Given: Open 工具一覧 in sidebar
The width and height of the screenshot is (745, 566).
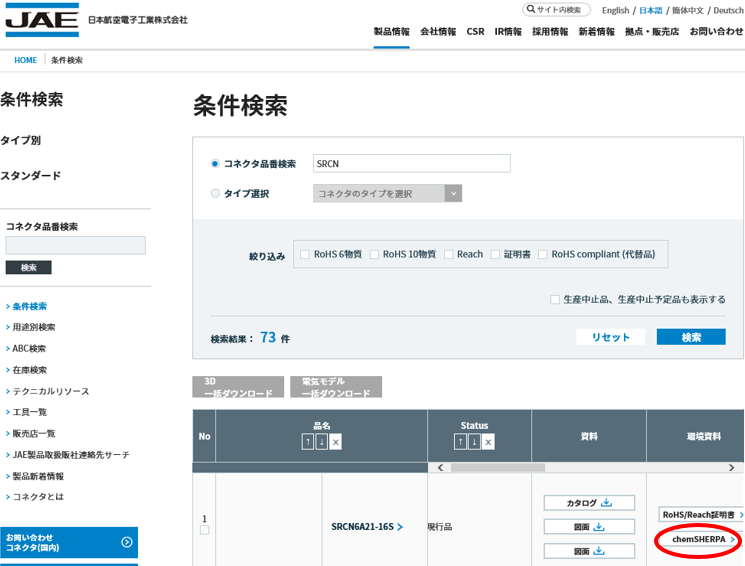Looking at the screenshot, I should click(29, 412).
